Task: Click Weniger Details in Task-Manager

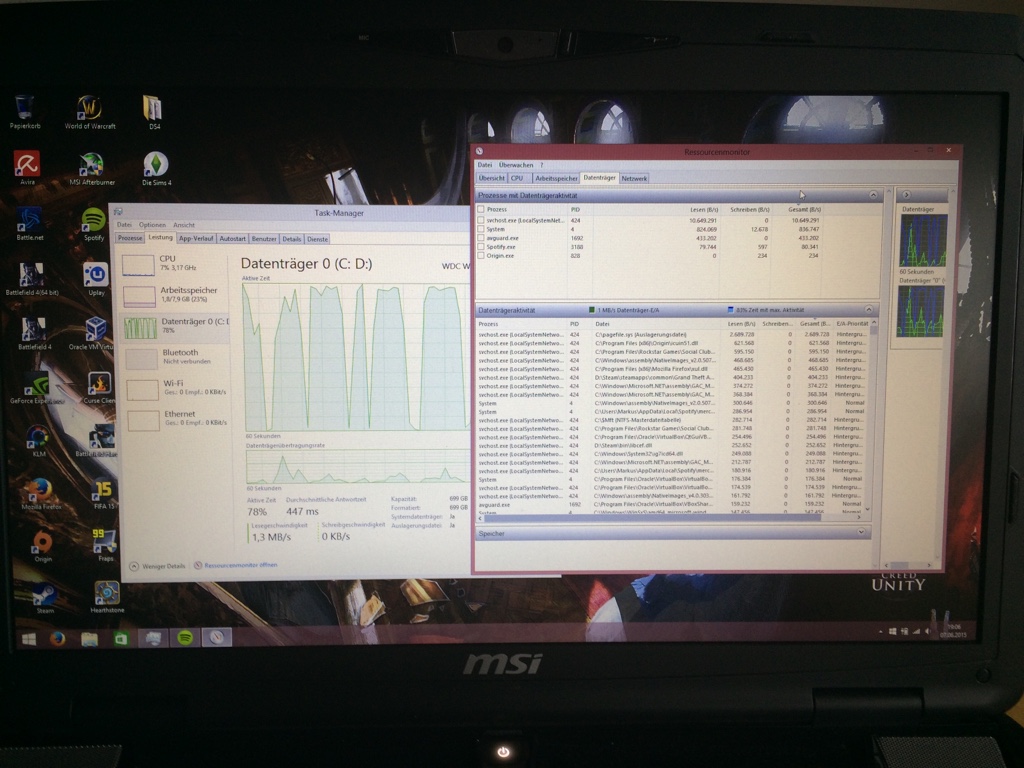Action: tap(157, 566)
